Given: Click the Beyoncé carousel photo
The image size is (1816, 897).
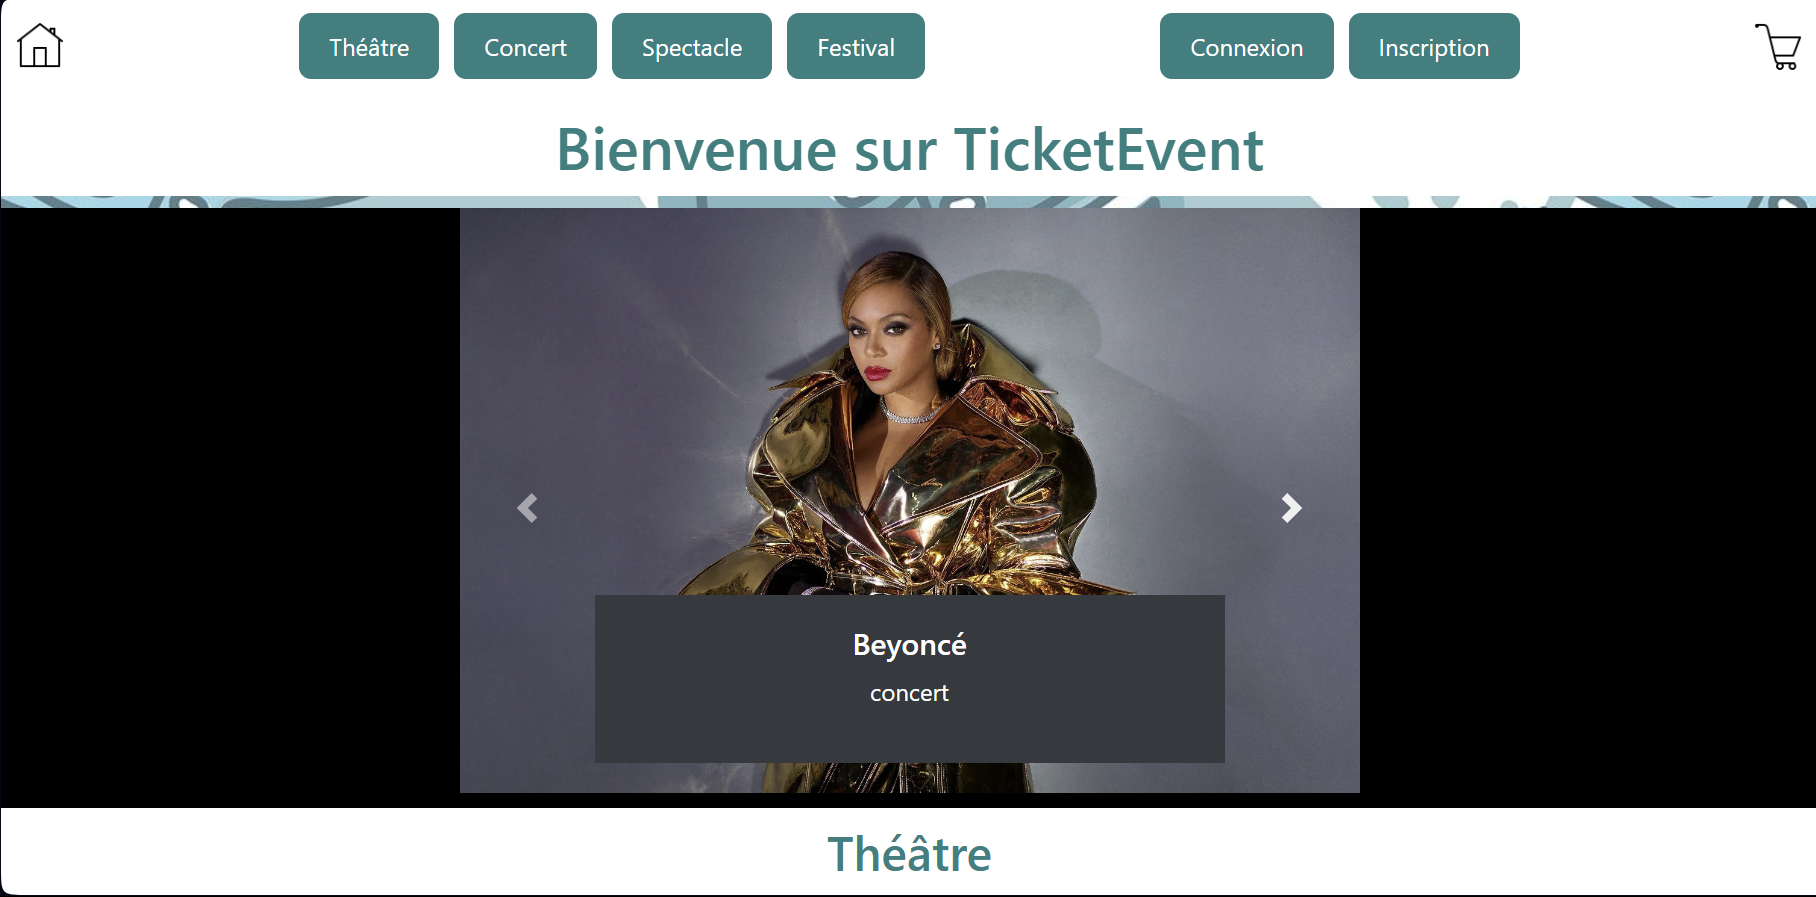Looking at the screenshot, I should [x=910, y=400].
